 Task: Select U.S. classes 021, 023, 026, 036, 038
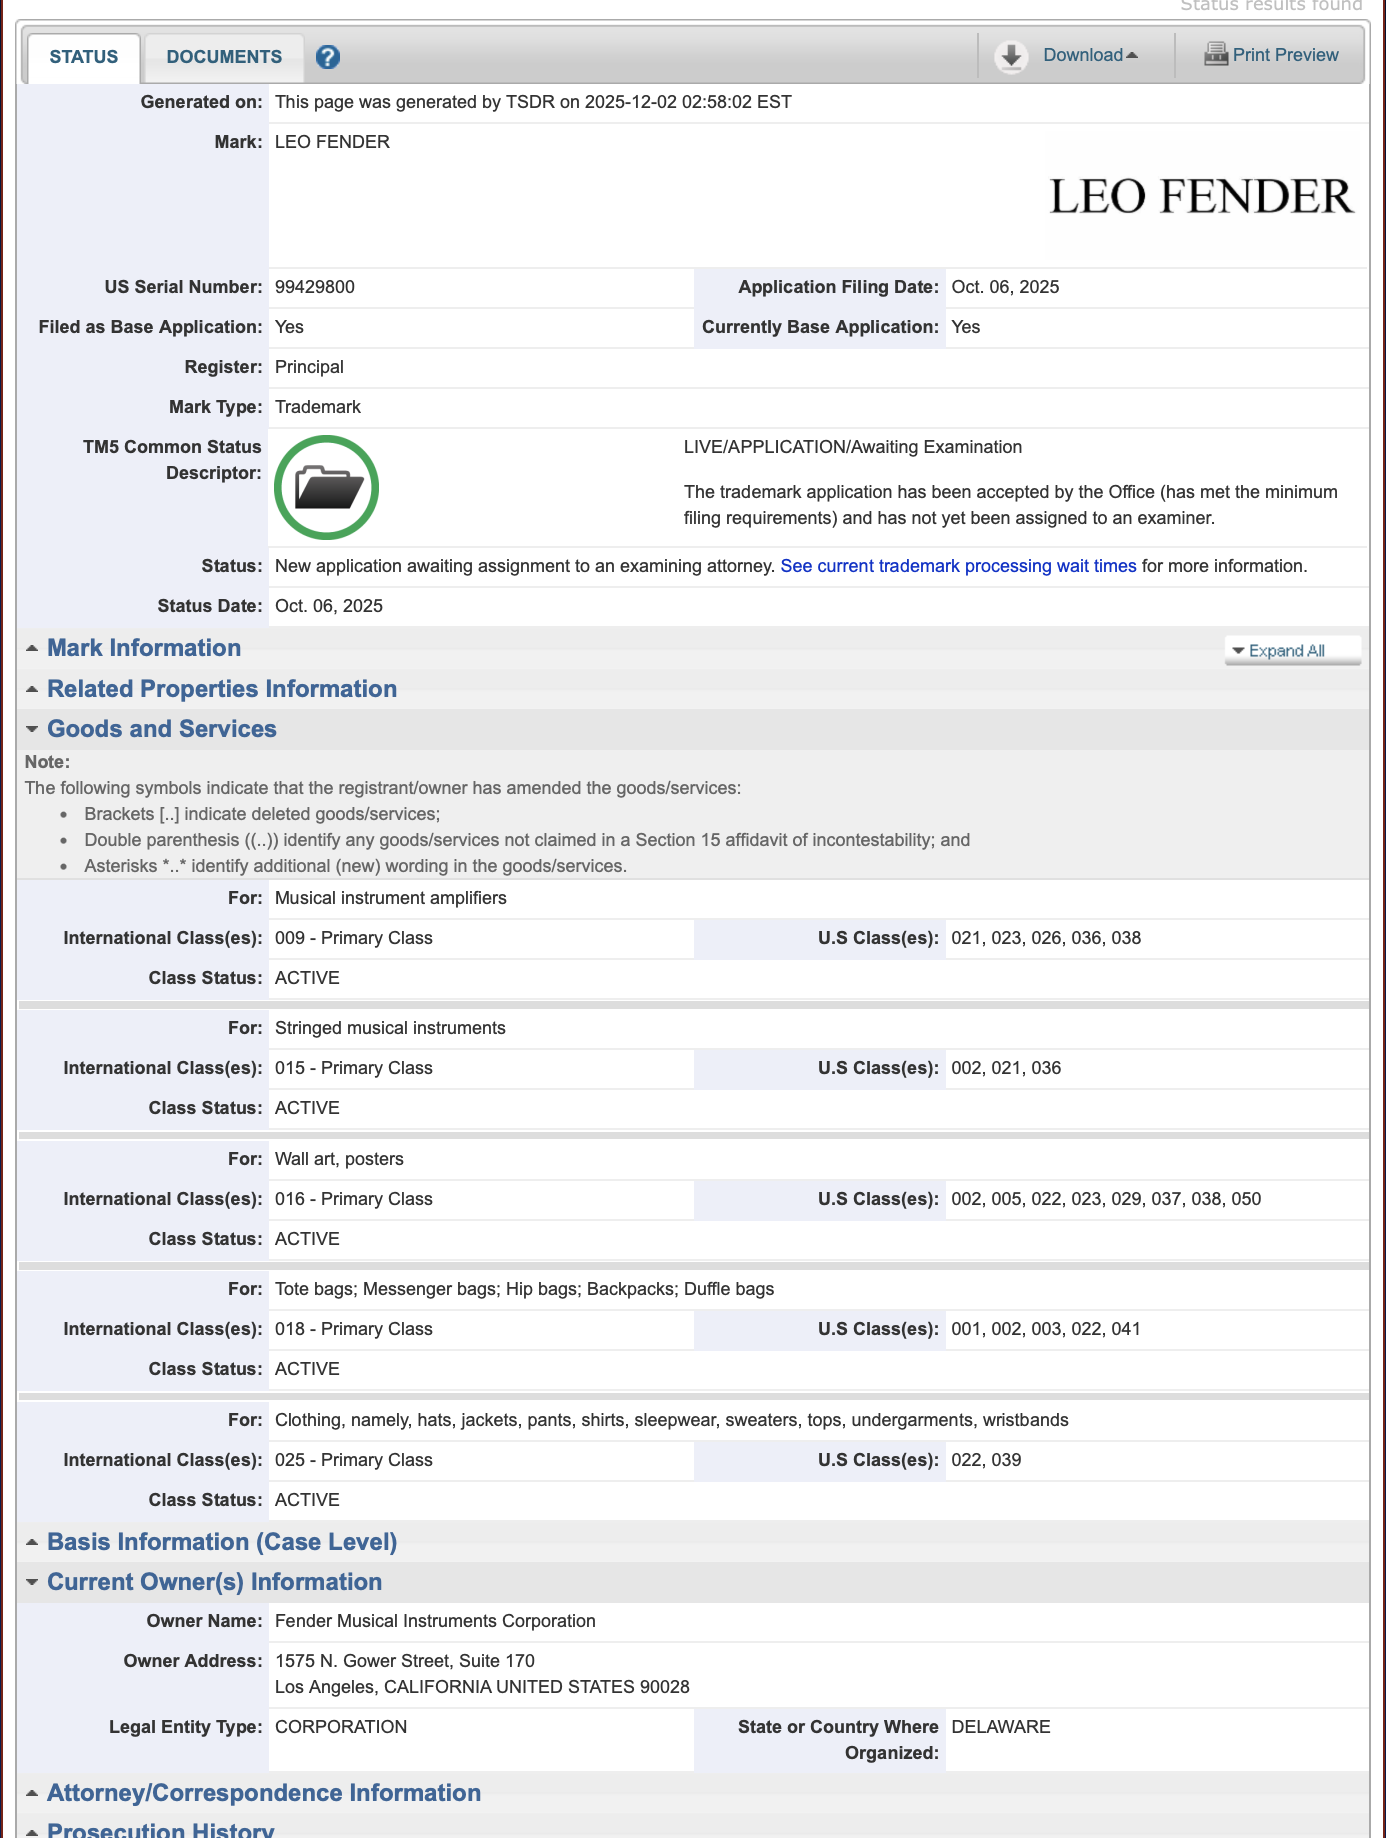[x=1046, y=938]
